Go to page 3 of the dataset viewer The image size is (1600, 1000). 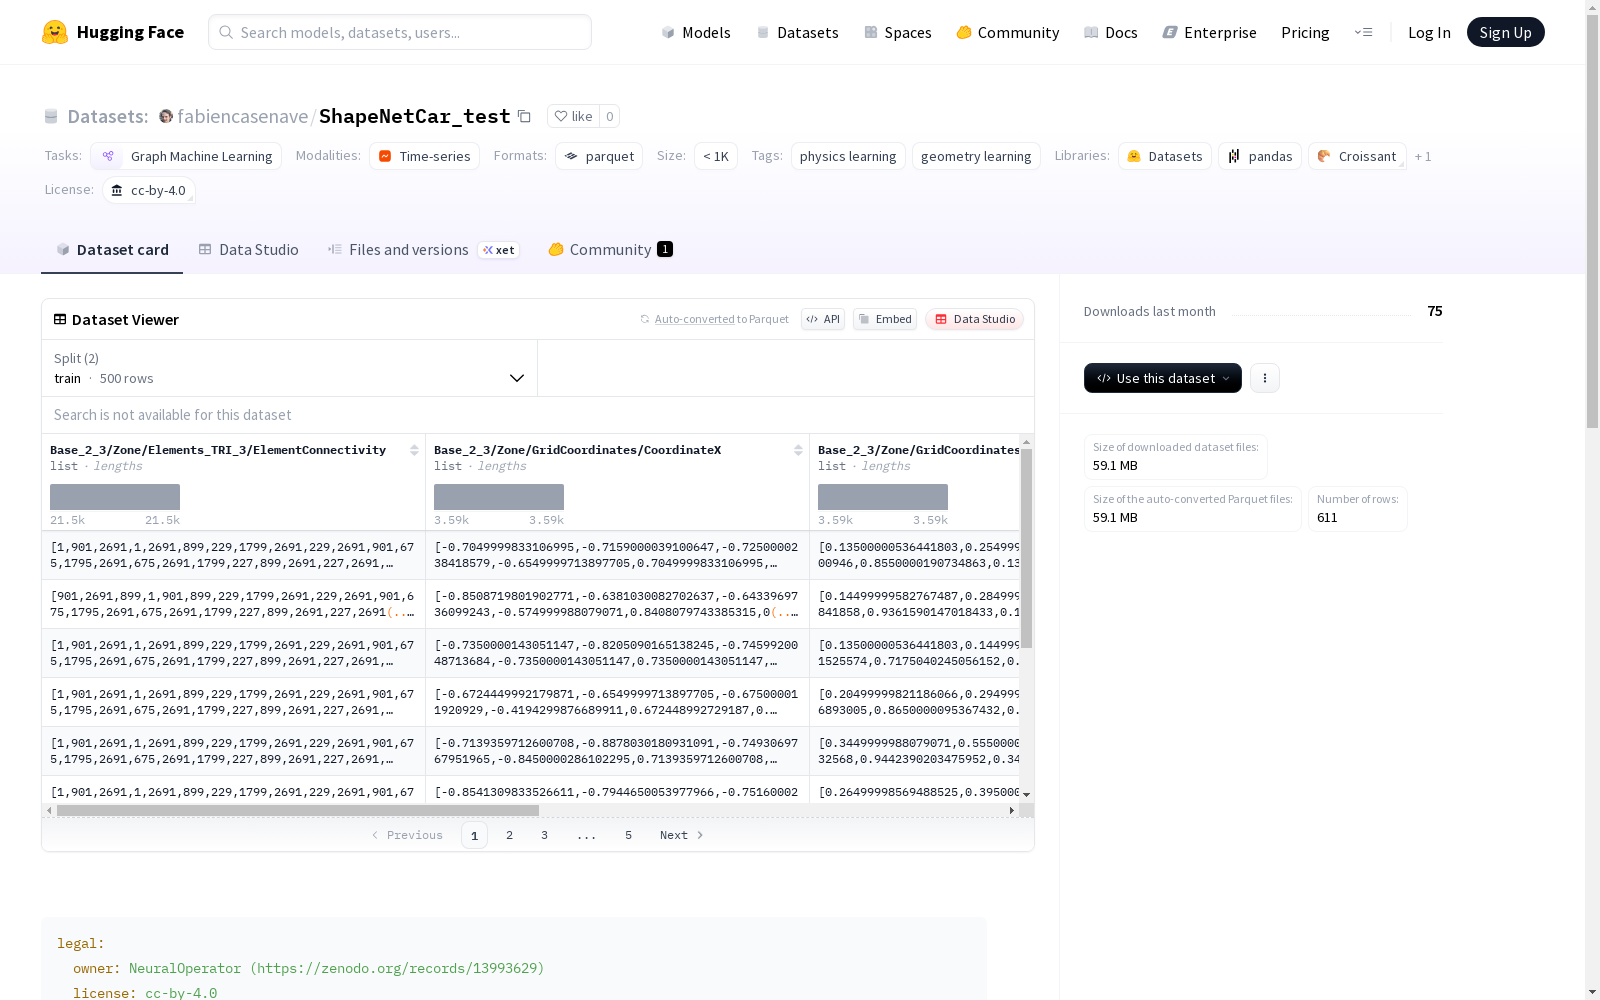click(x=545, y=835)
